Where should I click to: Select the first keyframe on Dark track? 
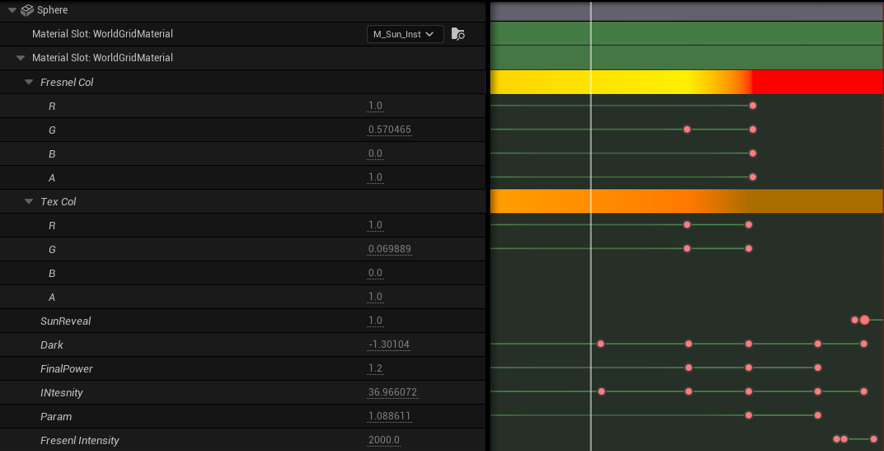[x=601, y=344]
